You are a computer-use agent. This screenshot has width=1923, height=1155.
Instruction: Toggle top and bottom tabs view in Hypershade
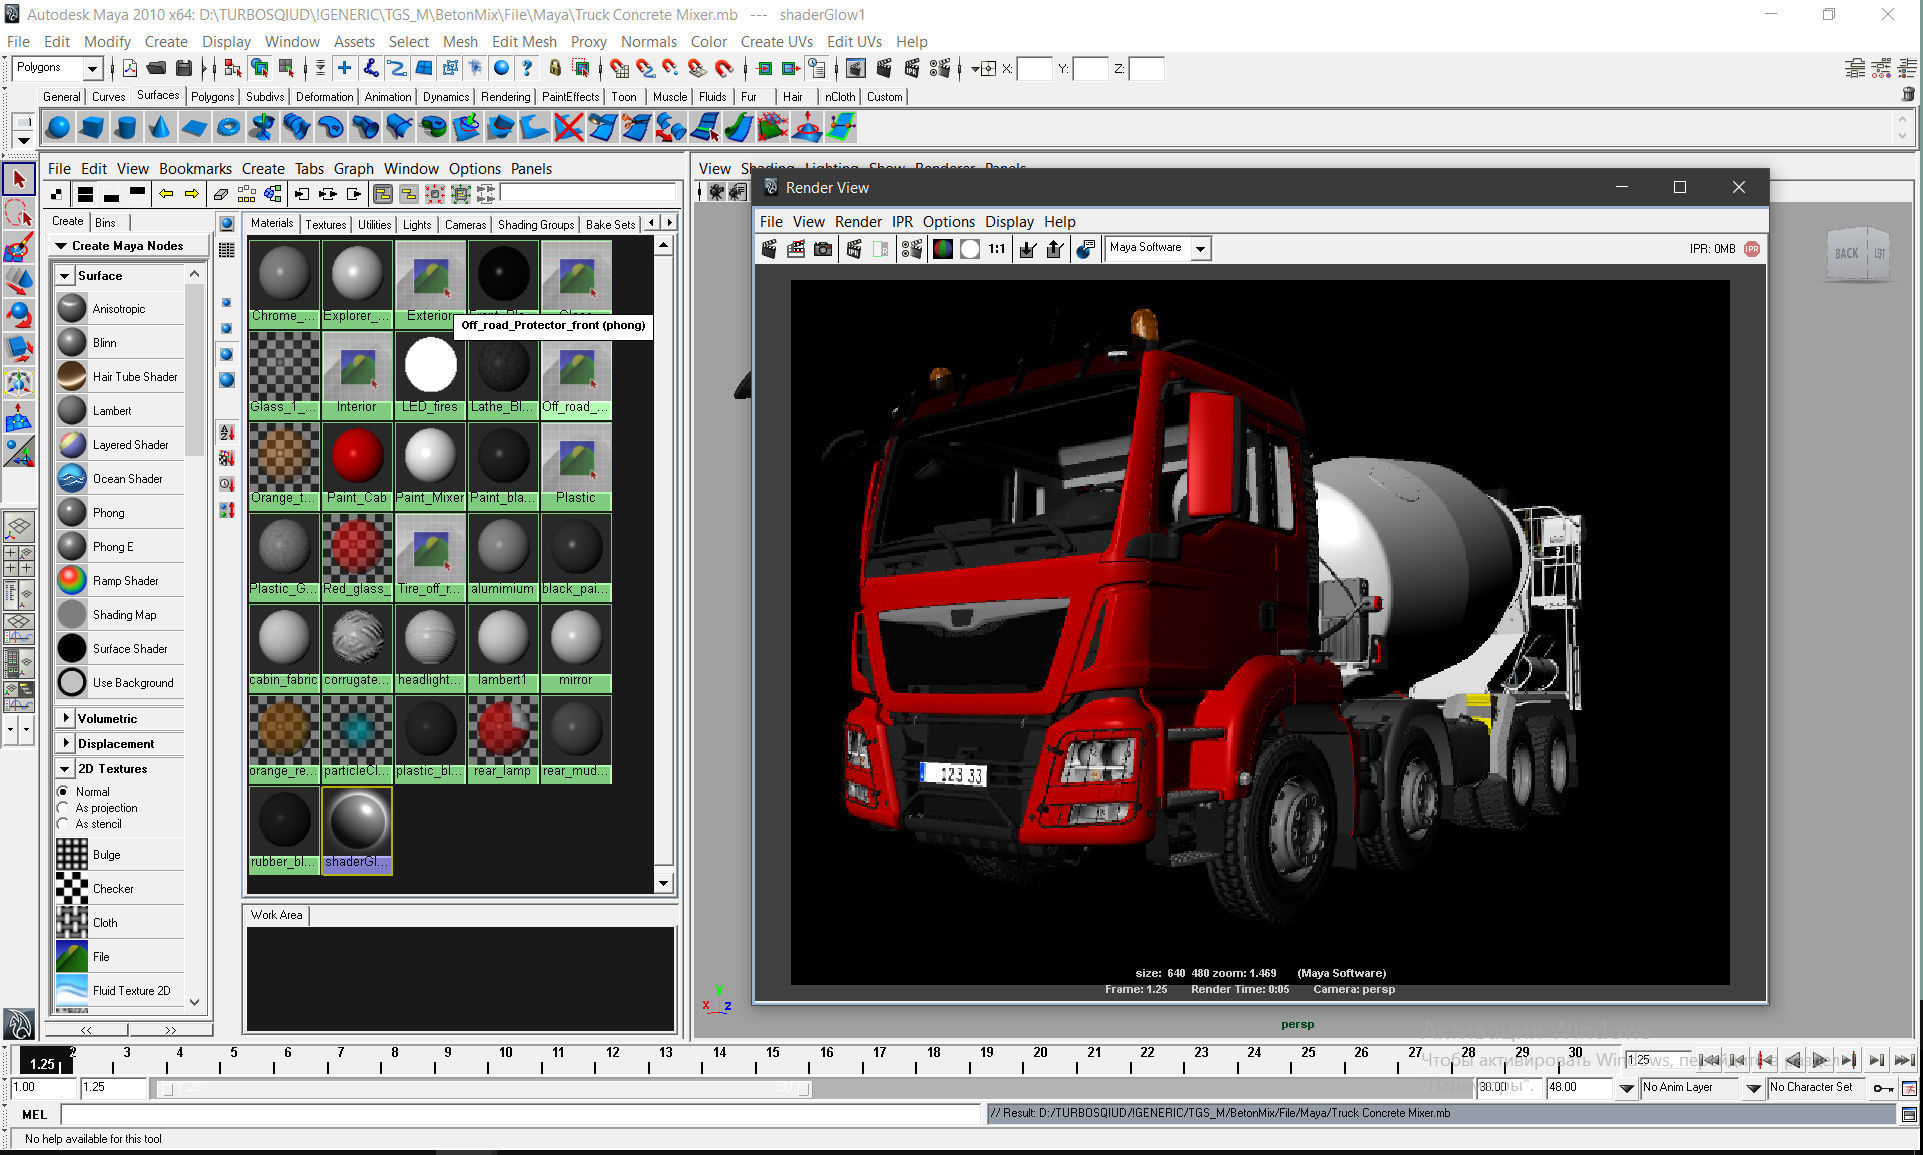point(85,194)
